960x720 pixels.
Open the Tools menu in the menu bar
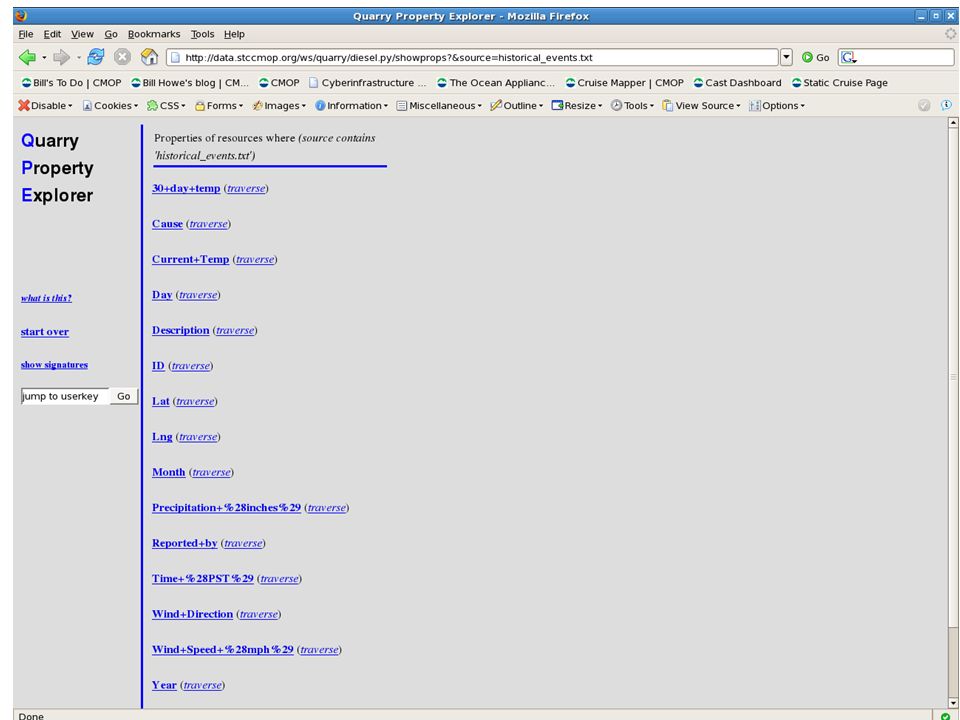pyautogui.click(x=202, y=34)
